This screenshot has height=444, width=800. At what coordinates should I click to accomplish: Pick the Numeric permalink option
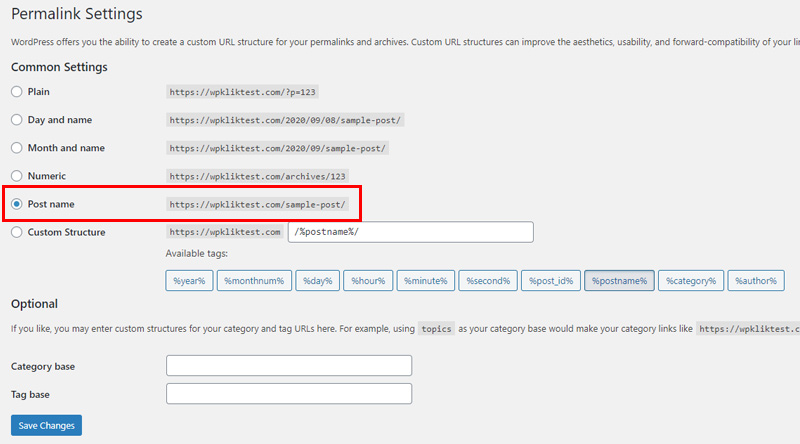pyautogui.click(x=17, y=176)
